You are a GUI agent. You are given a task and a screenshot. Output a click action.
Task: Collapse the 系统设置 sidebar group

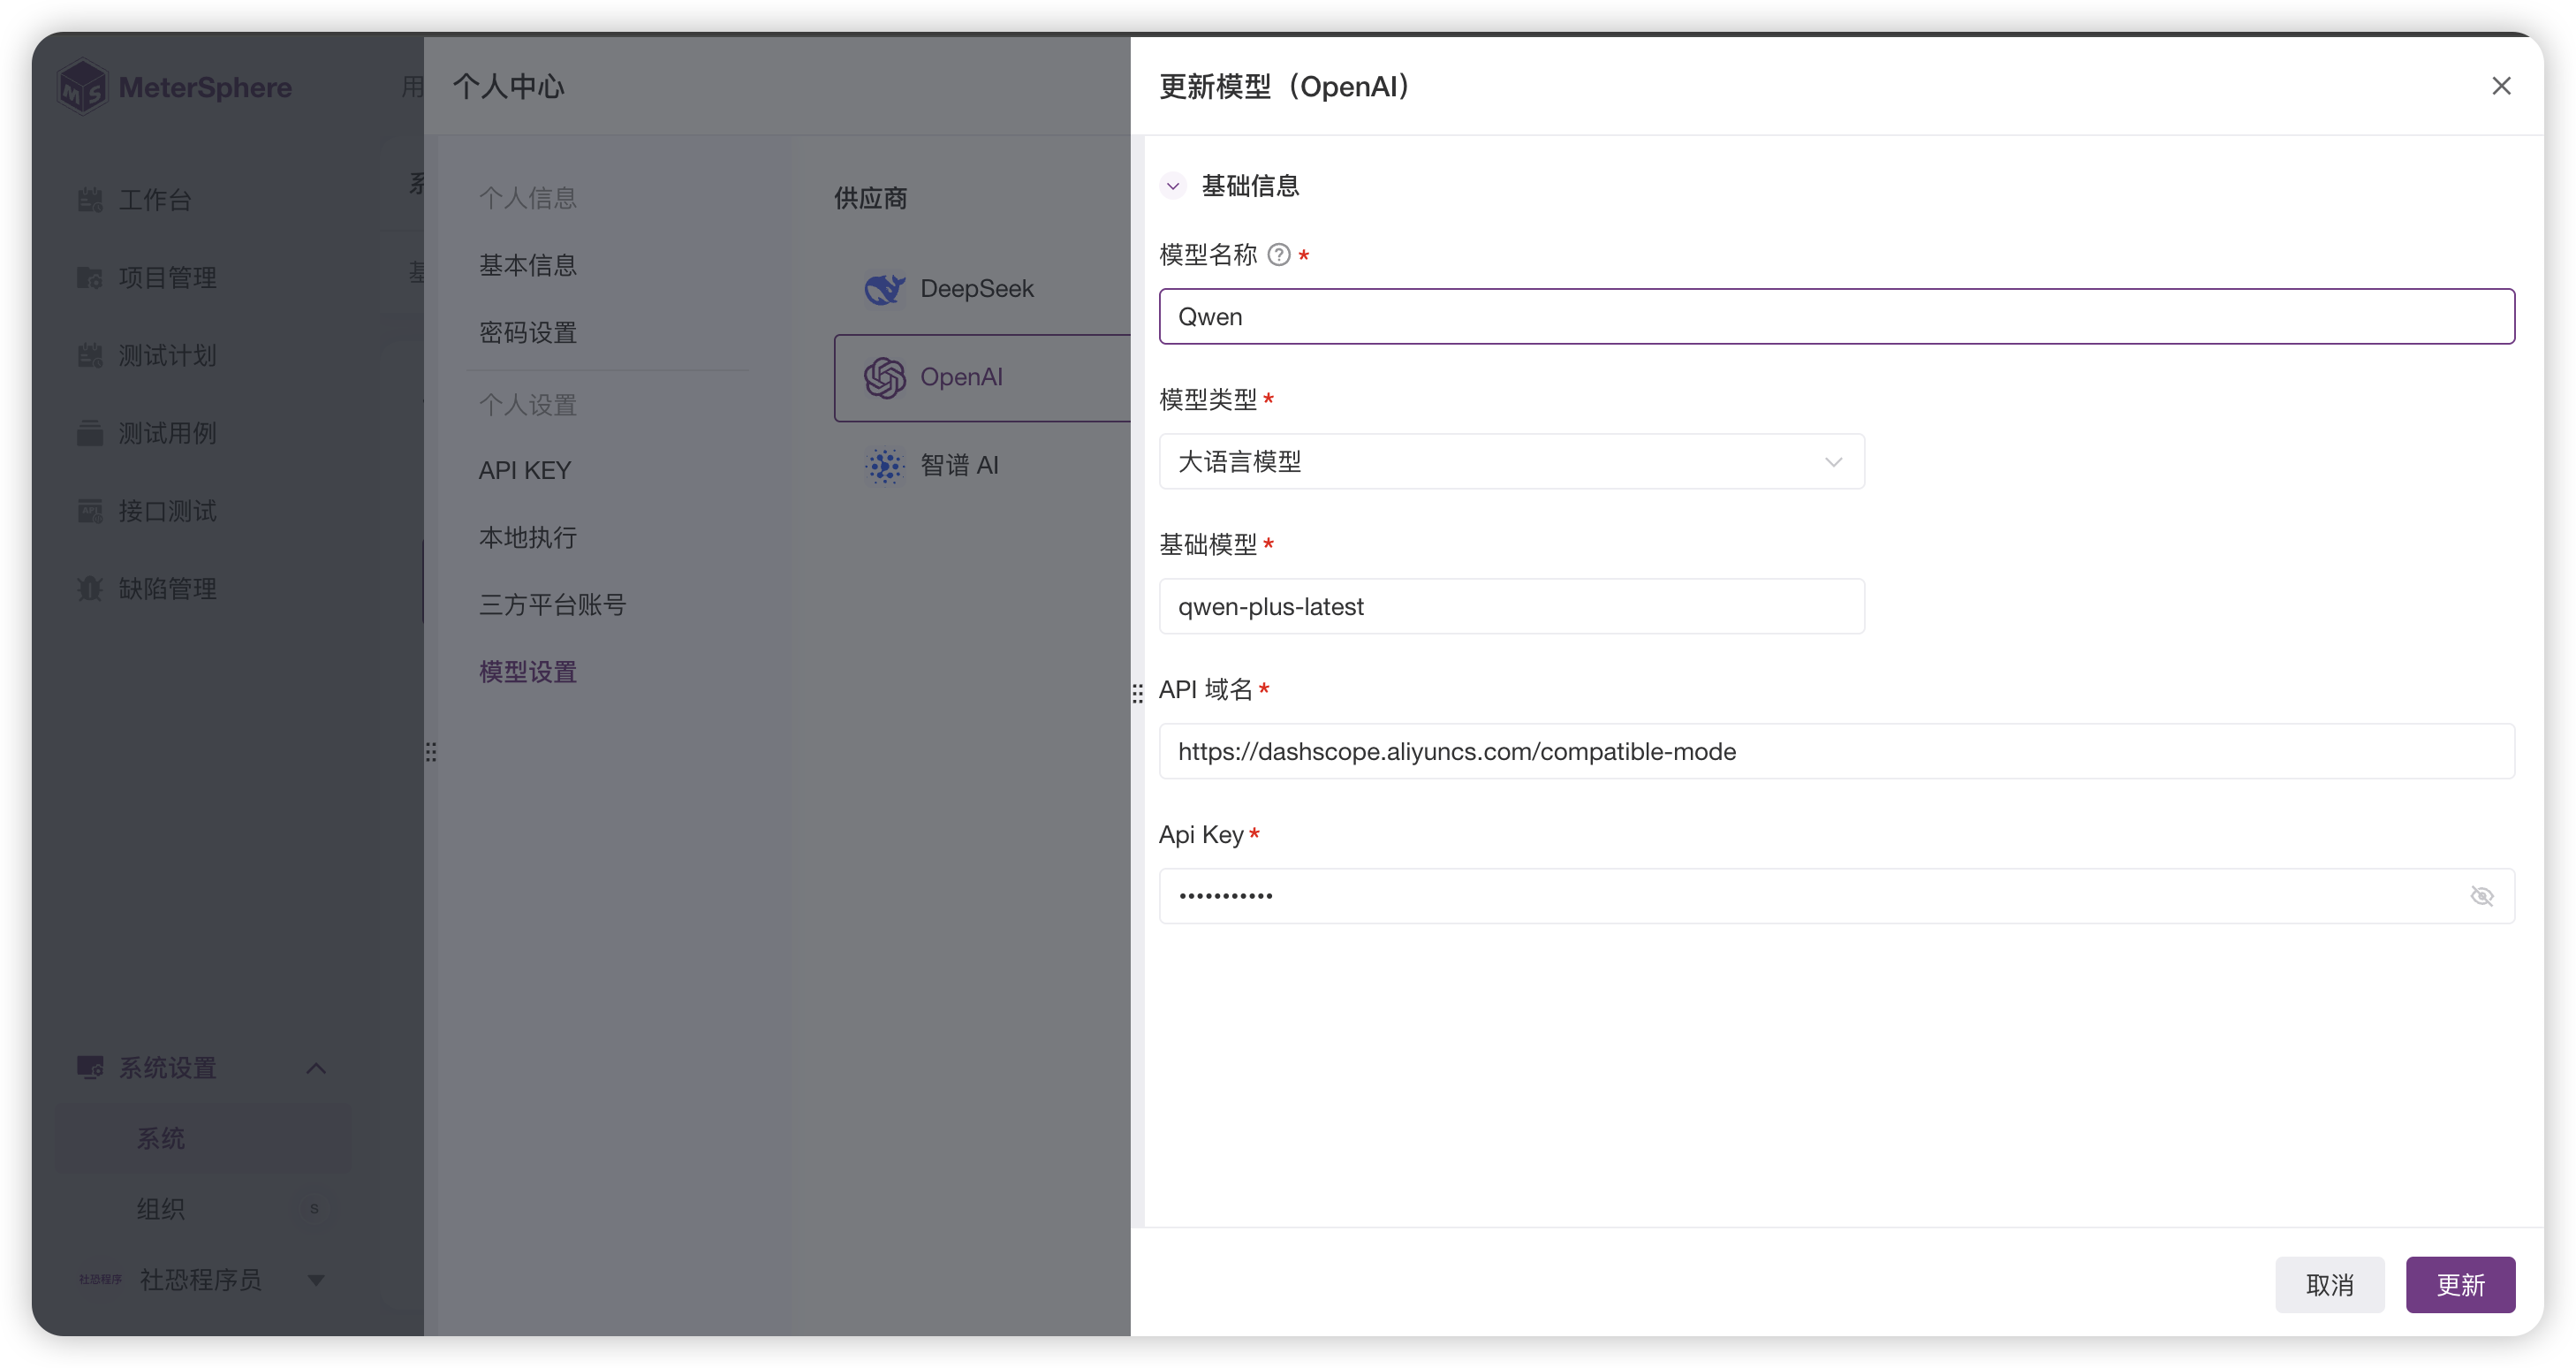[316, 1068]
